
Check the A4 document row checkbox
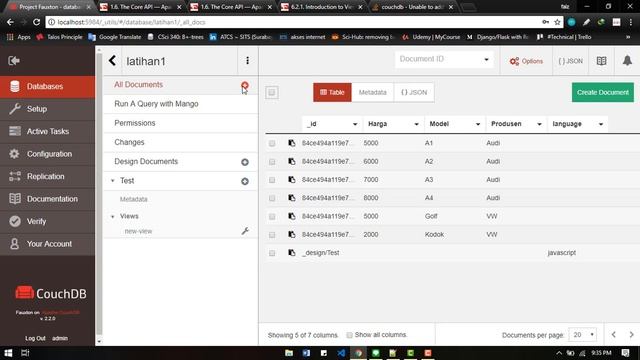(x=272, y=198)
